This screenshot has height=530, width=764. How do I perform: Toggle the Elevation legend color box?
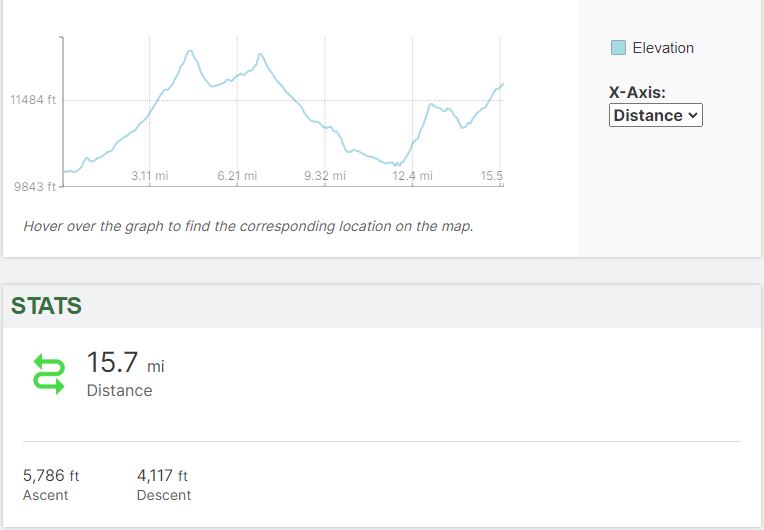pos(618,48)
